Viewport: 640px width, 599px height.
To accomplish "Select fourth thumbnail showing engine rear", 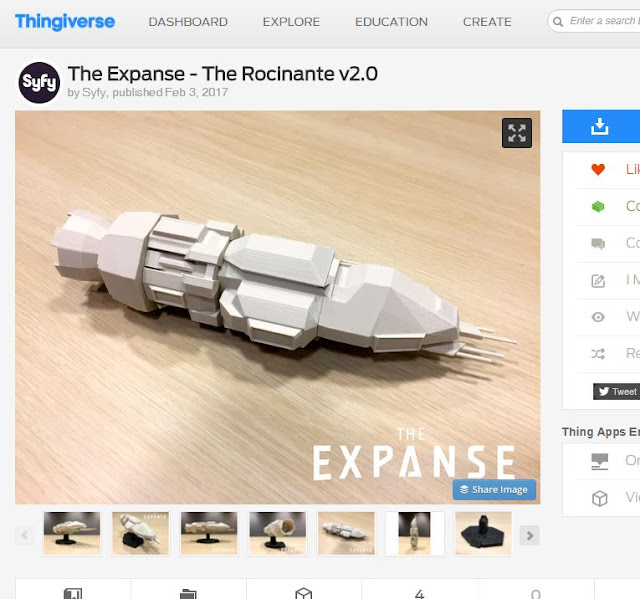I will [278, 534].
